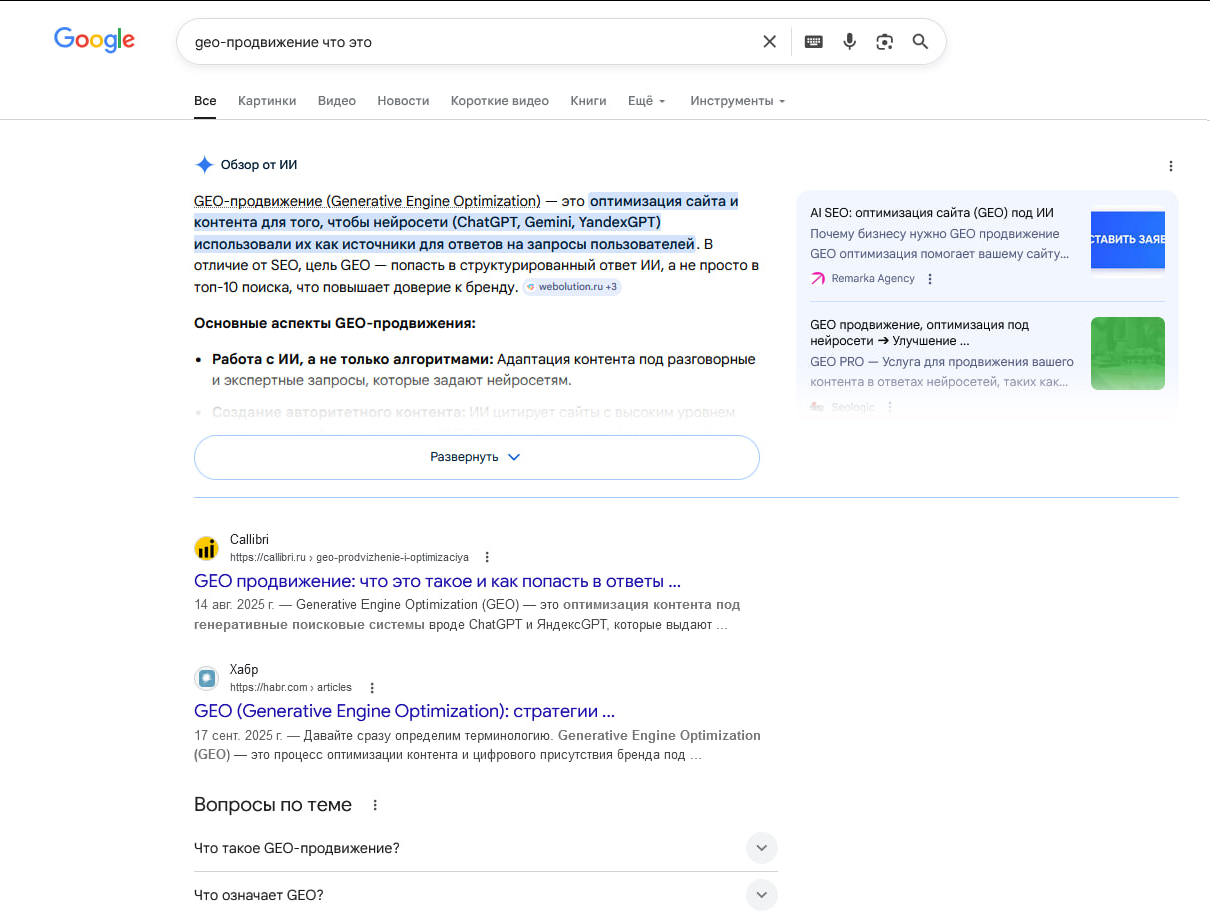This screenshot has height=913, width=1210.
Task: Click the on-screen keyboard icon
Action: pyautogui.click(x=813, y=41)
